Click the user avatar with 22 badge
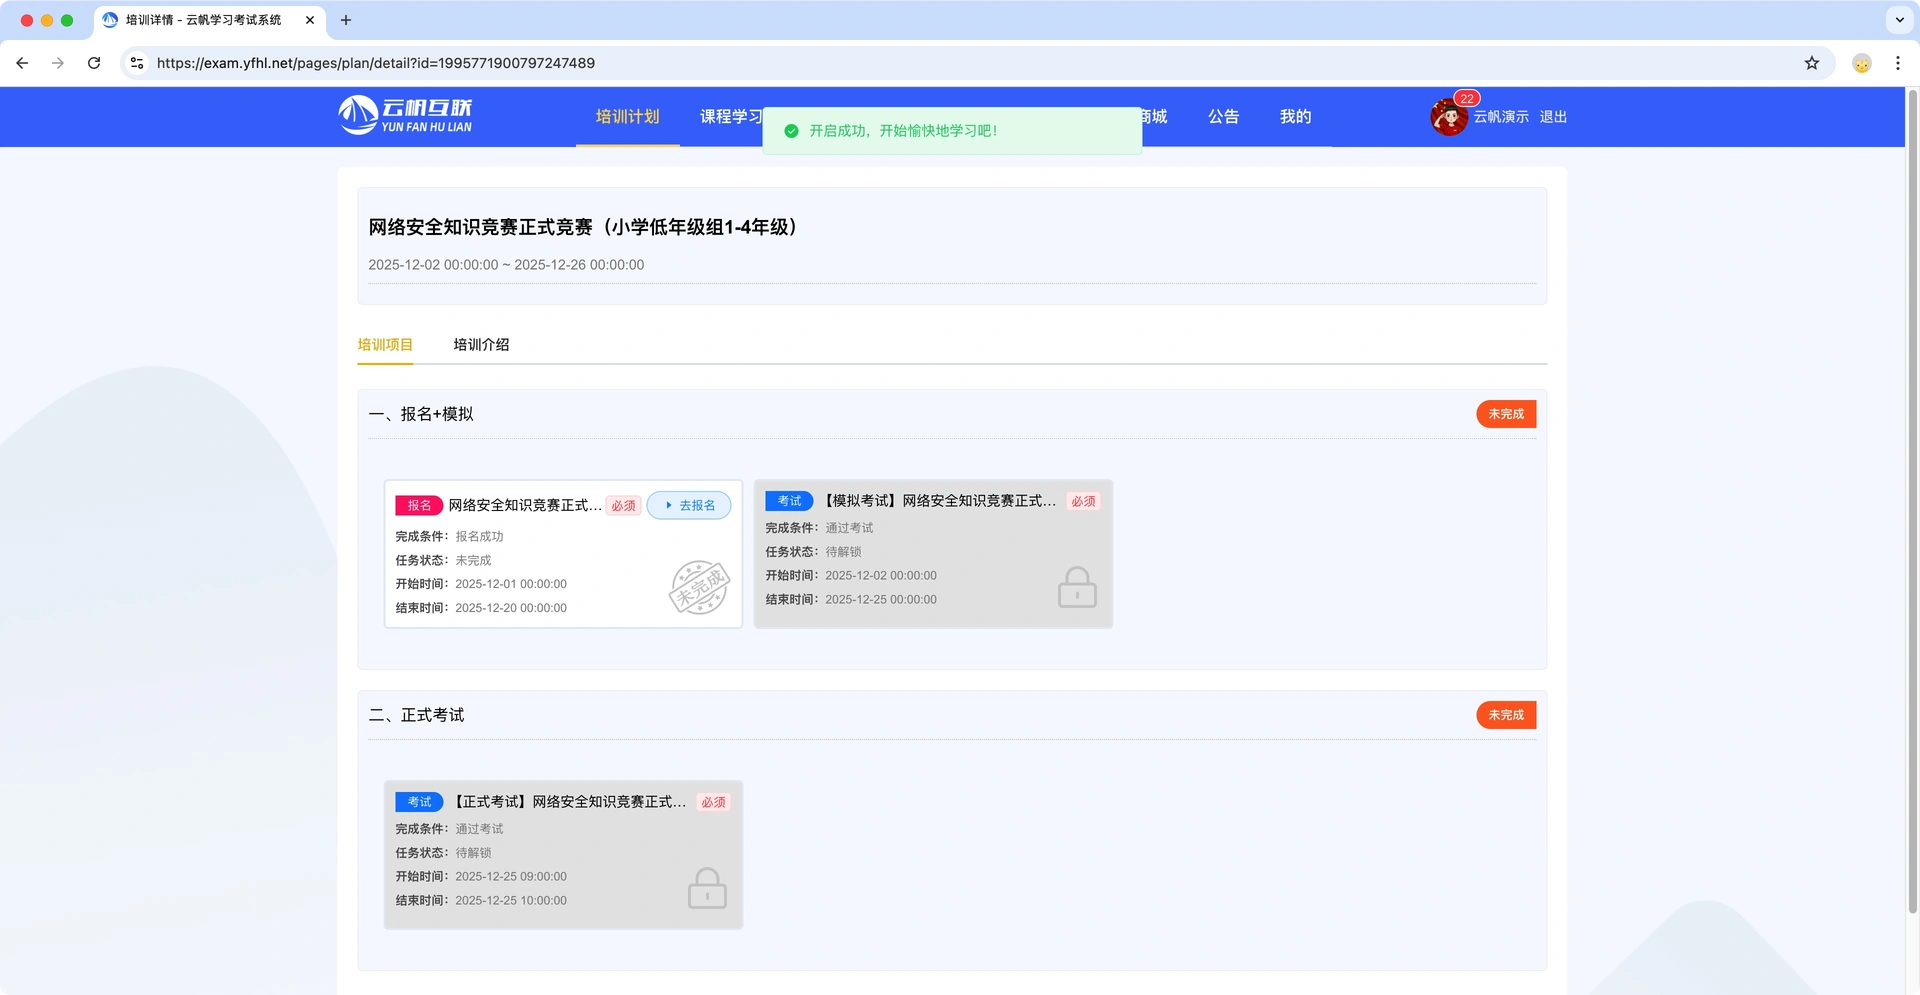This screenshot has height=995, width=1920. 1449,117
